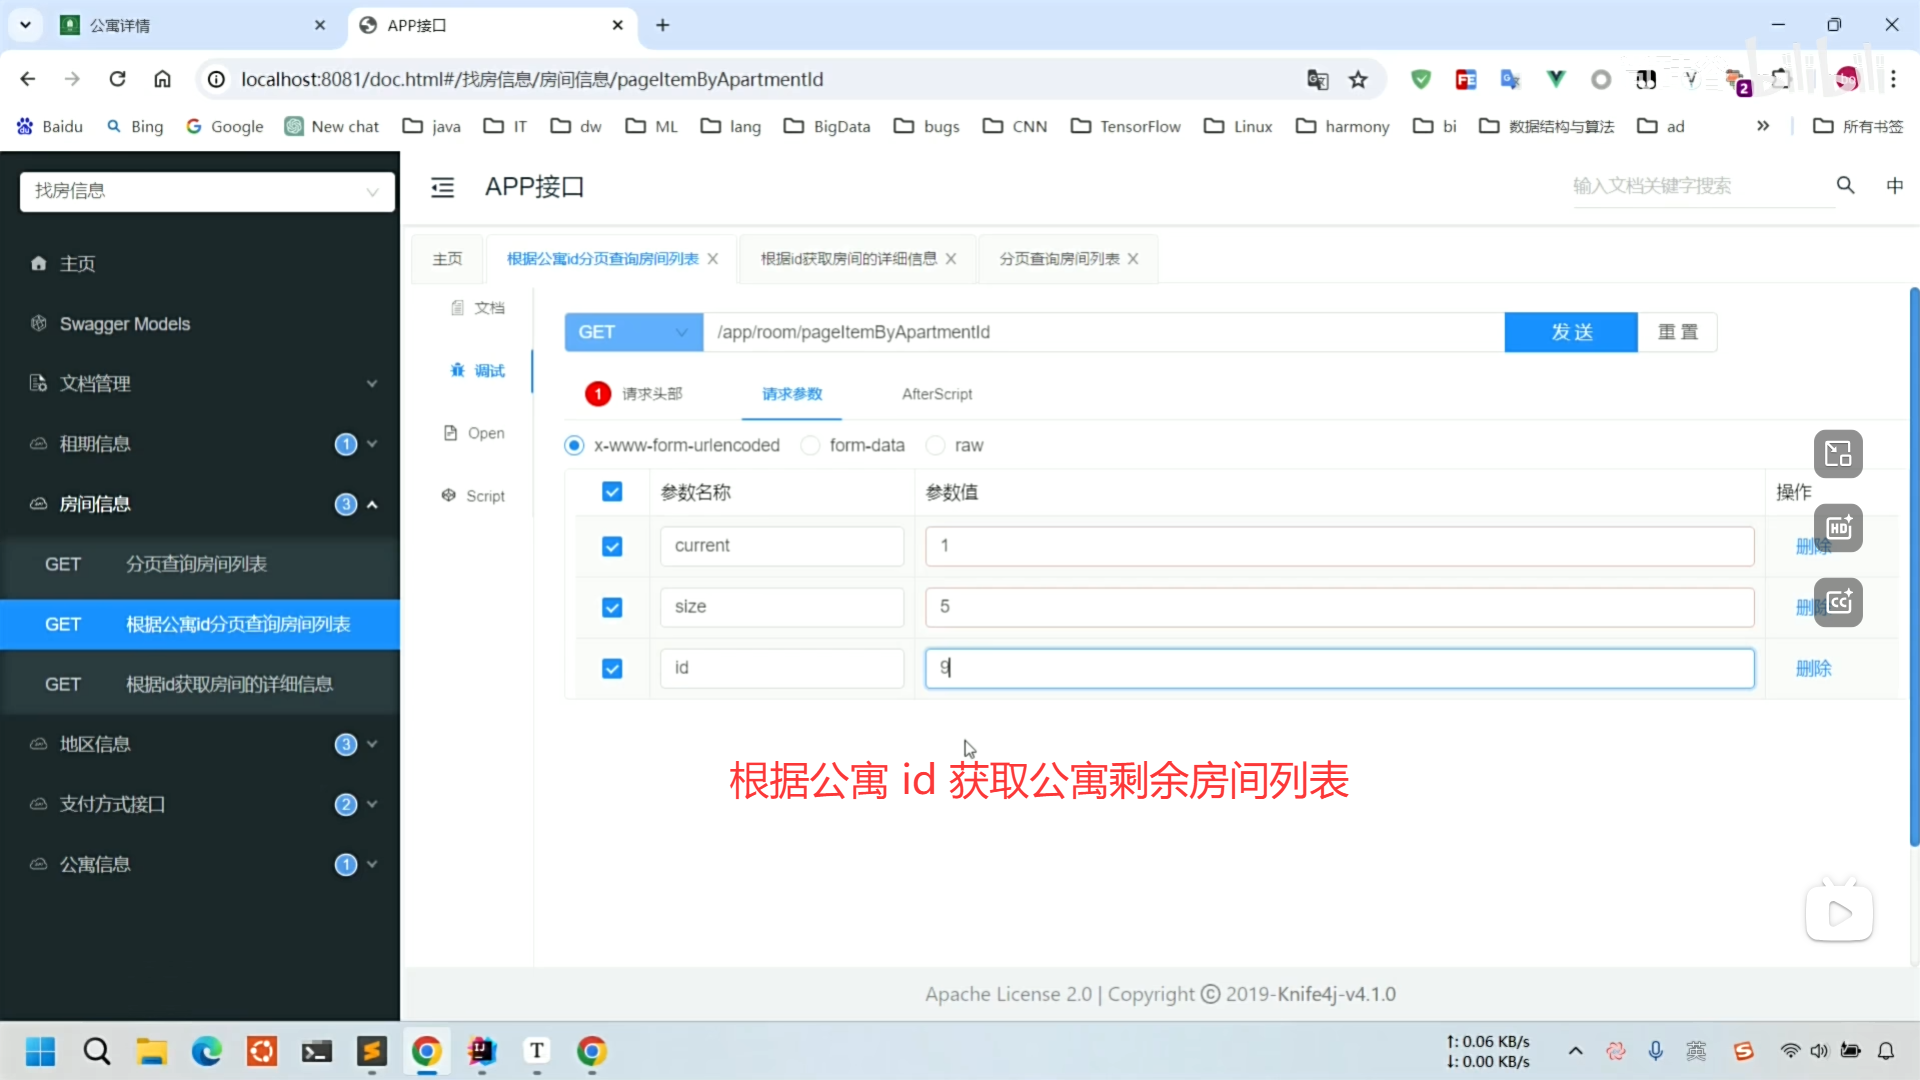
Task: Click the 发送 send button
Action: point(1570,332)
